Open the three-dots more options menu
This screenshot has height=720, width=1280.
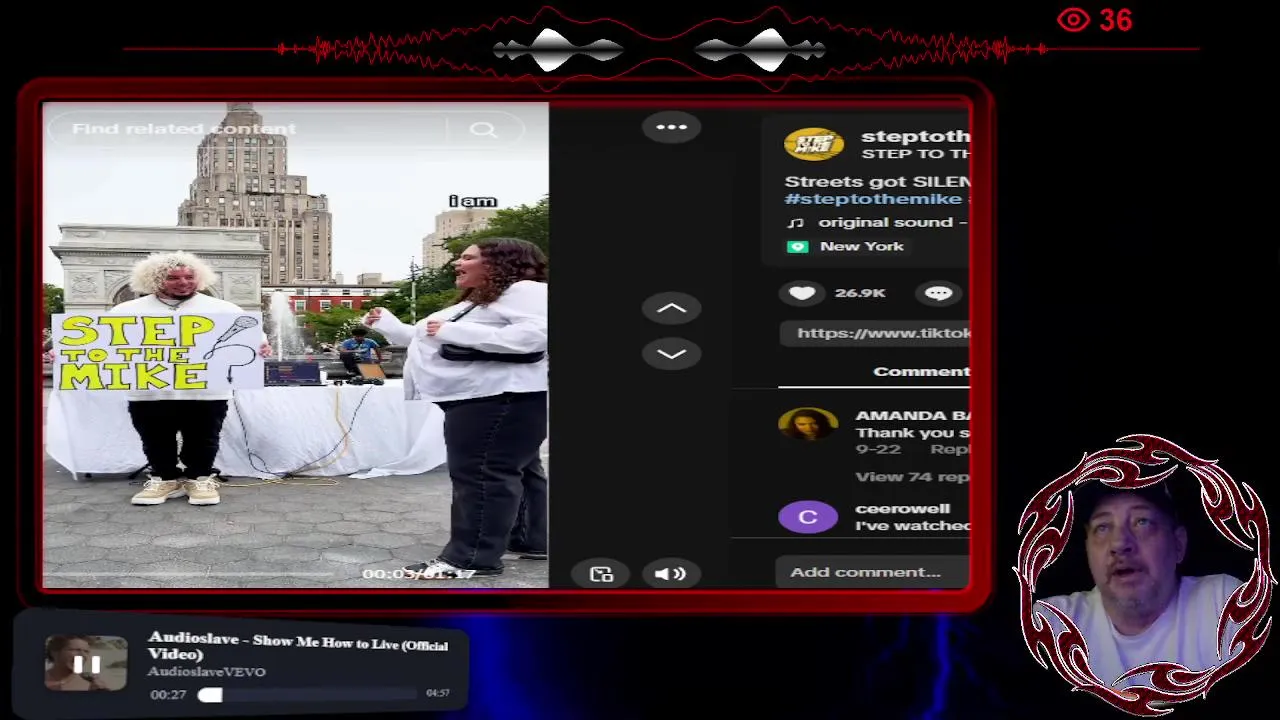pyautogui.click(x=671, y=127)
